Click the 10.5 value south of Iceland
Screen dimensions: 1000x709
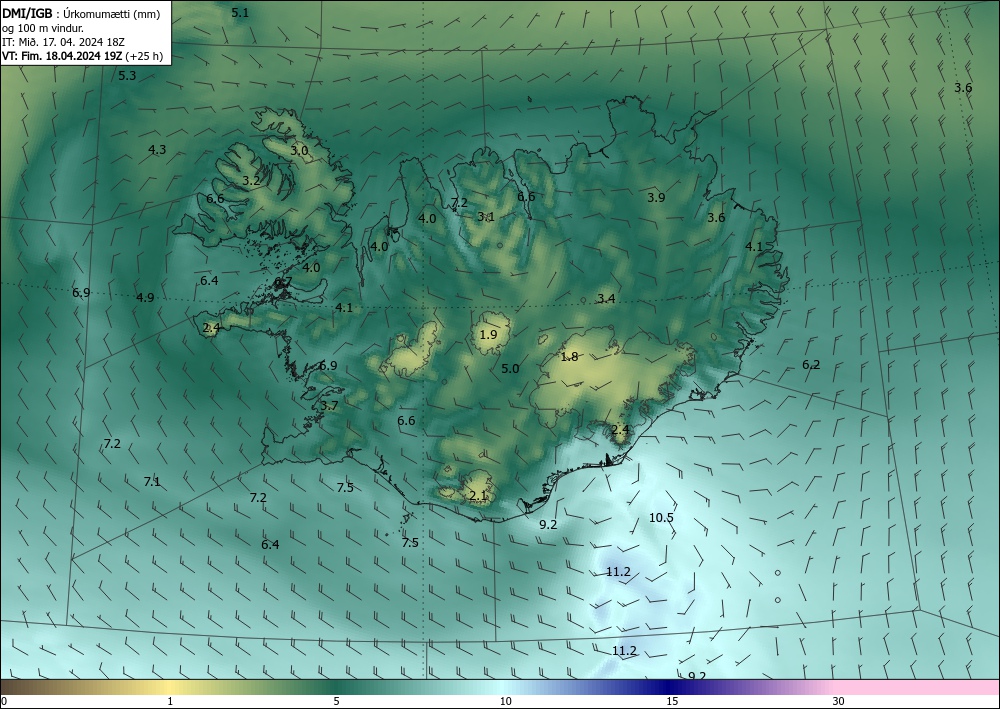click(661, 518)
